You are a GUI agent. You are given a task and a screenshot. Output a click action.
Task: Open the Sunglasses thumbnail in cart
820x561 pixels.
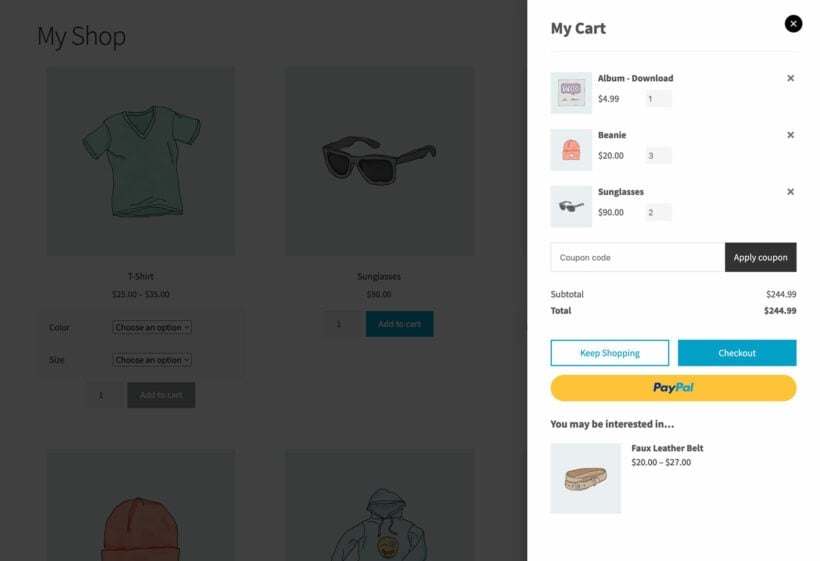pyautogui.click(x=571, y=207)
